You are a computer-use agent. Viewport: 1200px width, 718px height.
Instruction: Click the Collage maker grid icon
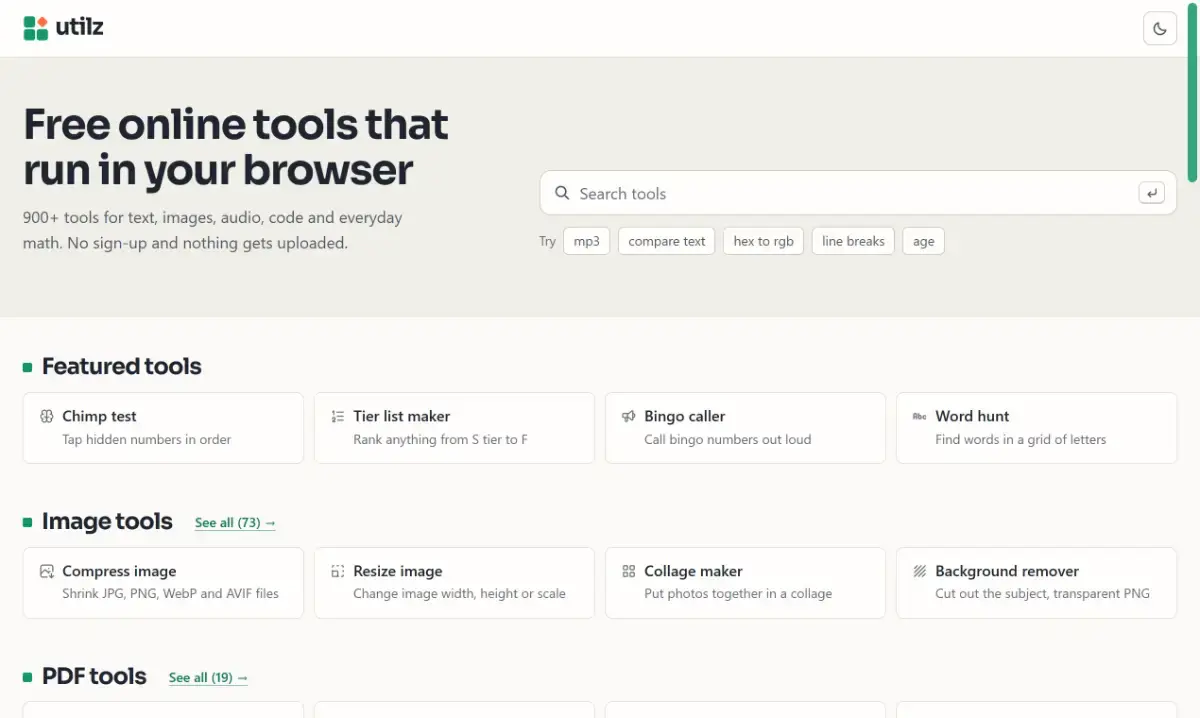tap(628, 571)
